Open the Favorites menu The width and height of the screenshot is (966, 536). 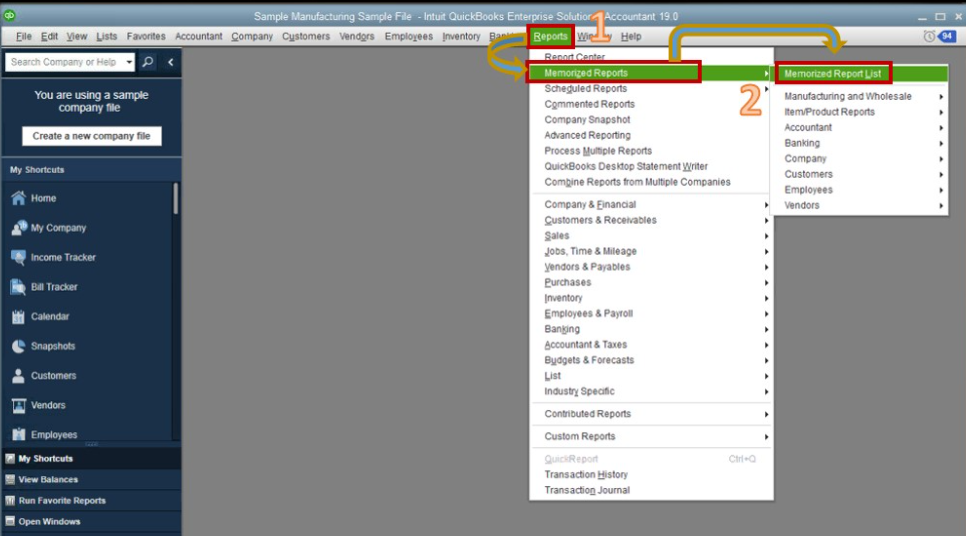(146, 36)
